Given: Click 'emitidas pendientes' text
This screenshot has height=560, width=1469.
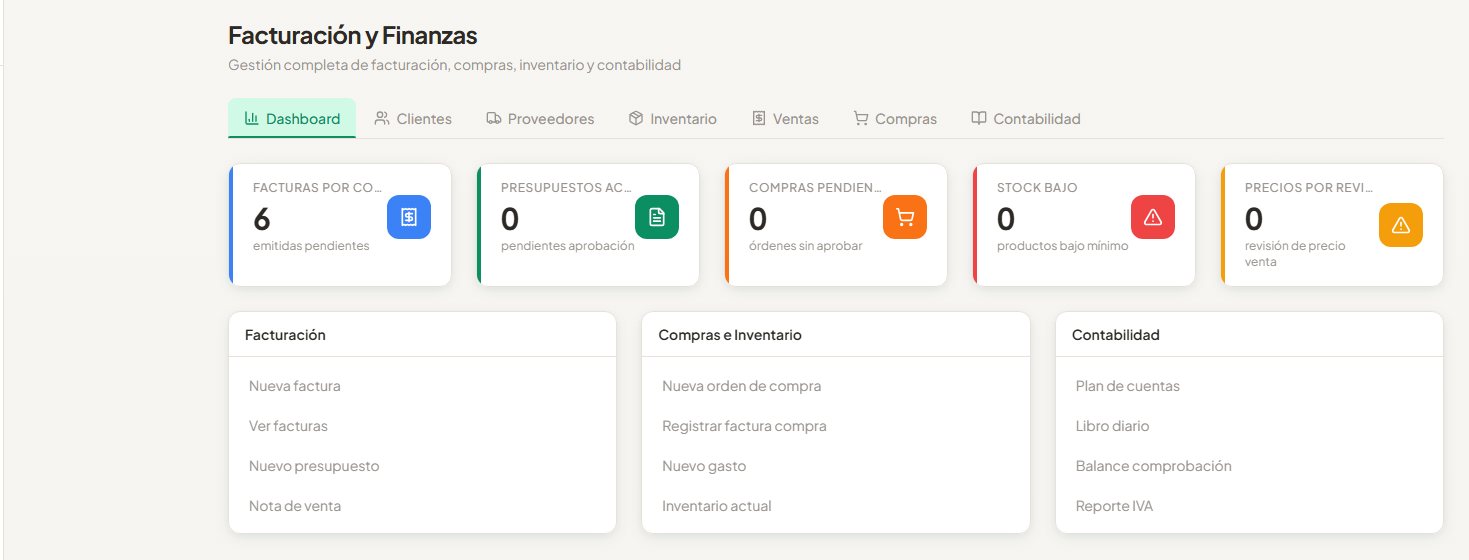Looking at the screenshot, I should [x=311, y=246].
